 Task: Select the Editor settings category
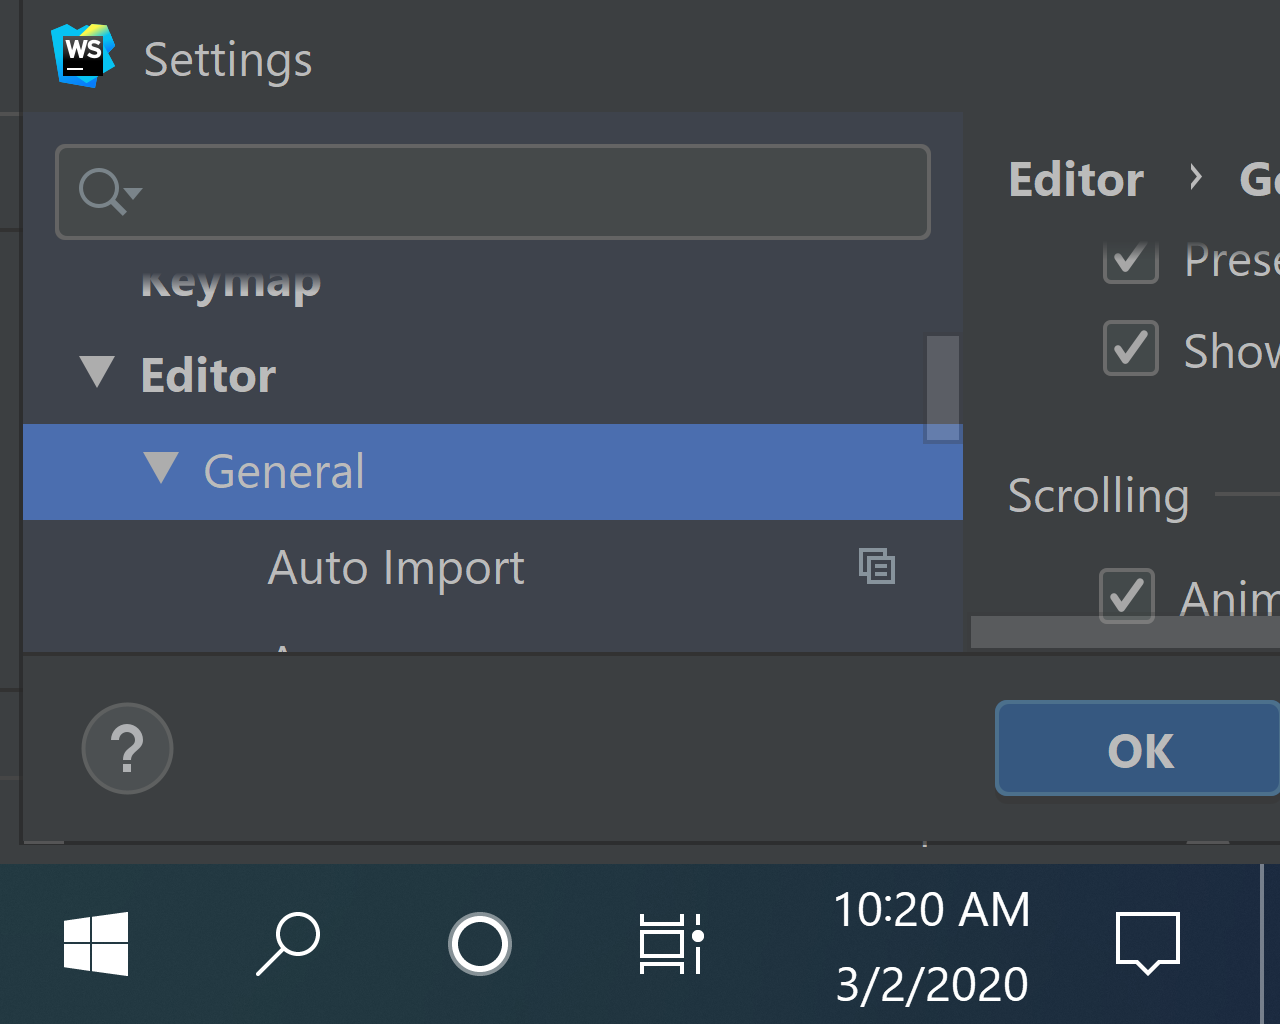pyautogui.click(x=208, y=375)
